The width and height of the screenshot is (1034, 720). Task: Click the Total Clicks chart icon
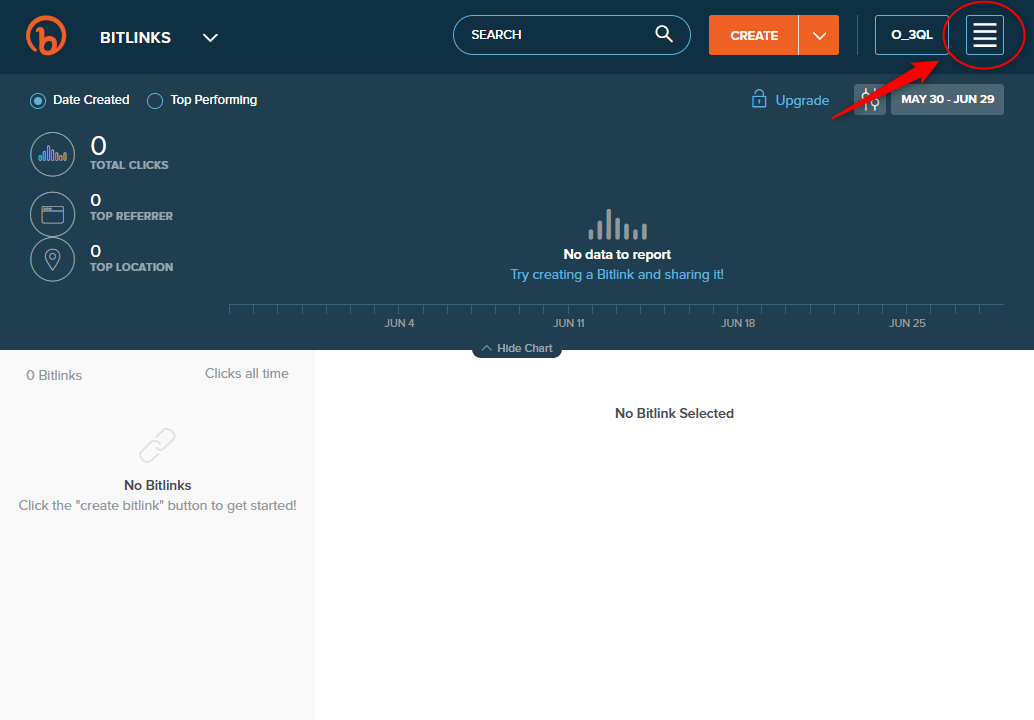point(52,154)
